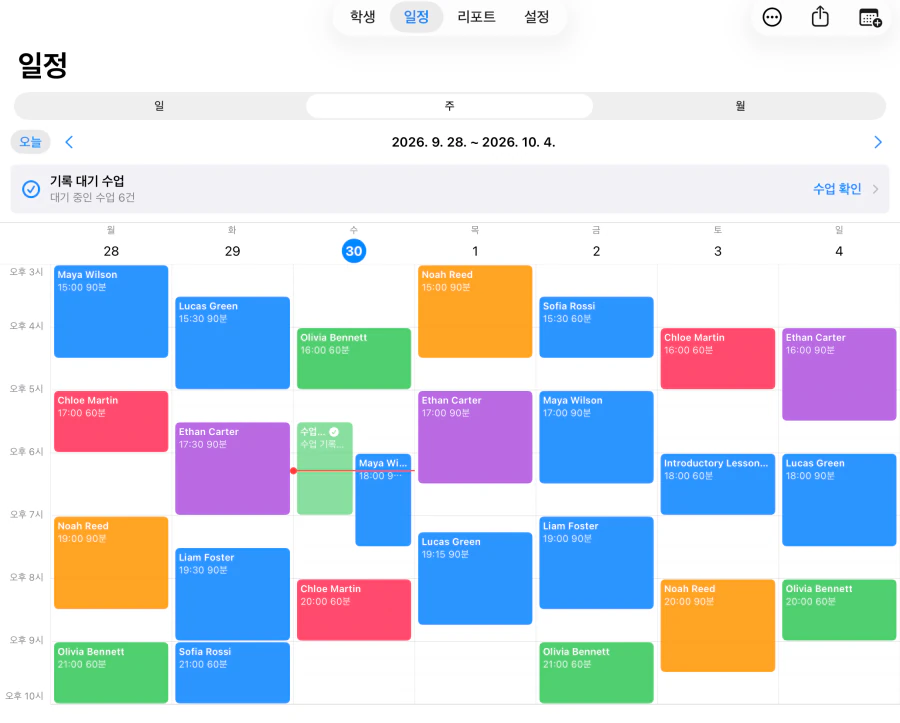Open Liam Foster 19:30 Tuesday lesson

coord(232,594)
